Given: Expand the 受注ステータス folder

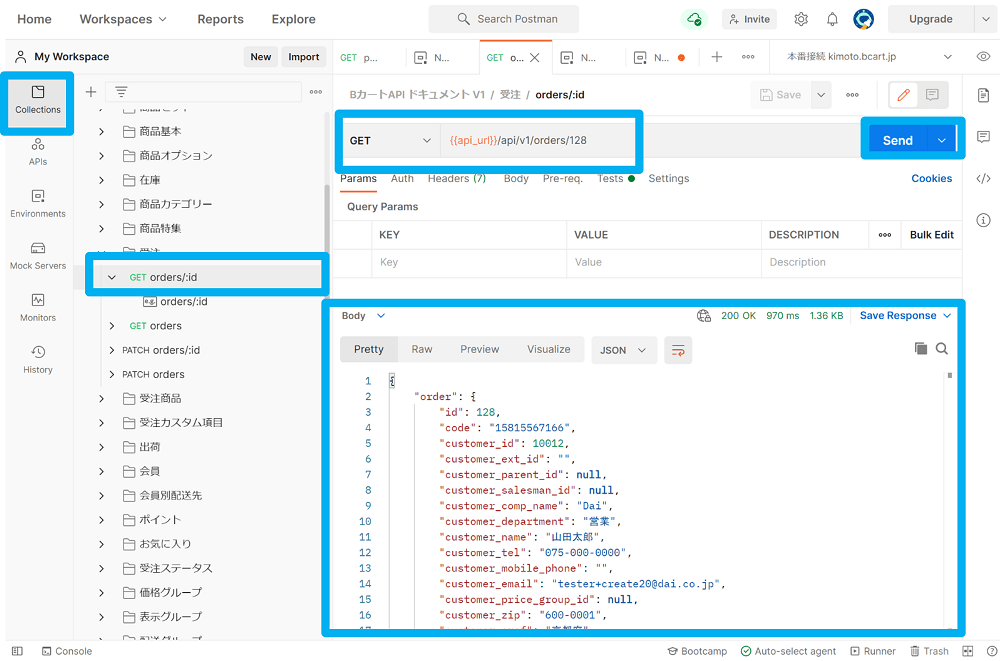Looking at the screenshot, I should pyautogui.click(x=101, y=568).
